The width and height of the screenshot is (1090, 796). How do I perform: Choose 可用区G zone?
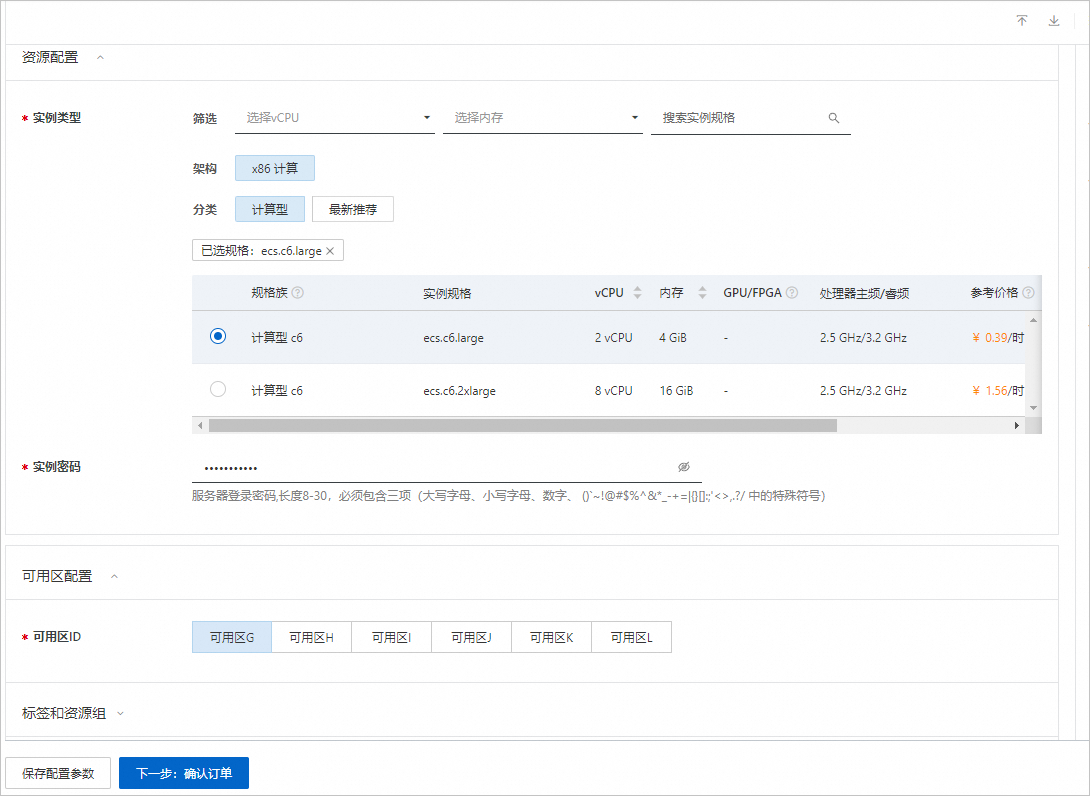(231, 637)
